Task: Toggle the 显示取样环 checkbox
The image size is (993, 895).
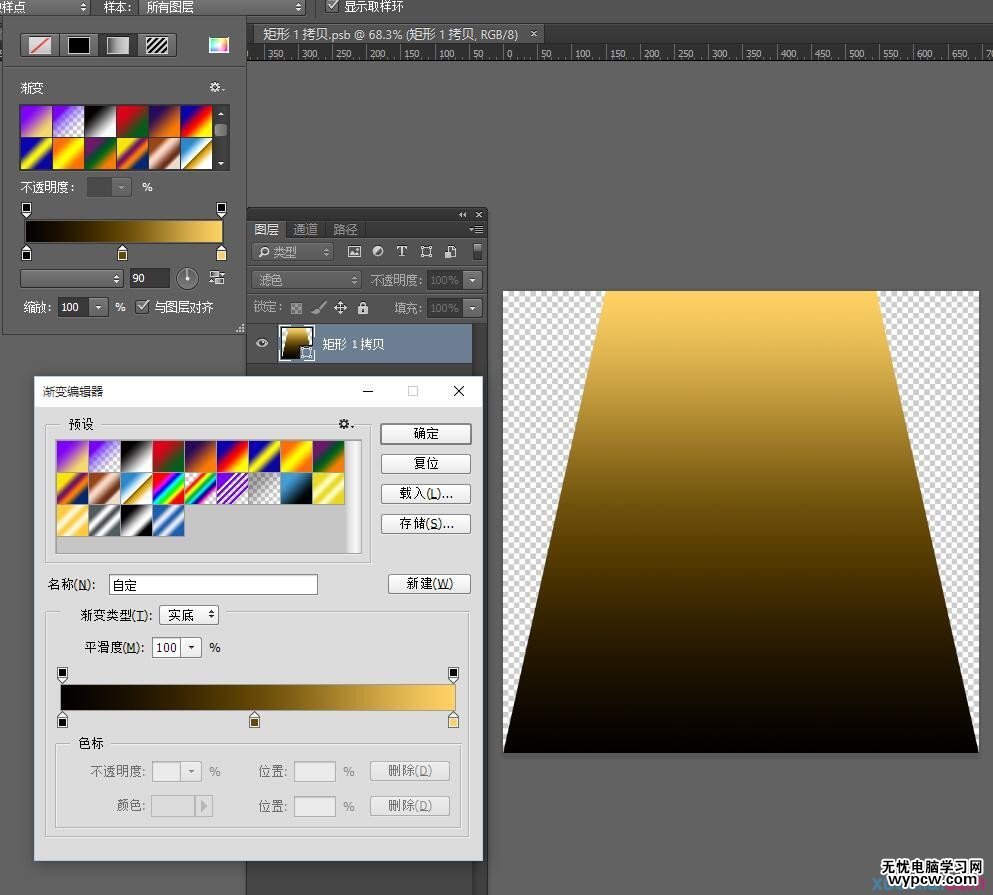Action: click(332, 6)
